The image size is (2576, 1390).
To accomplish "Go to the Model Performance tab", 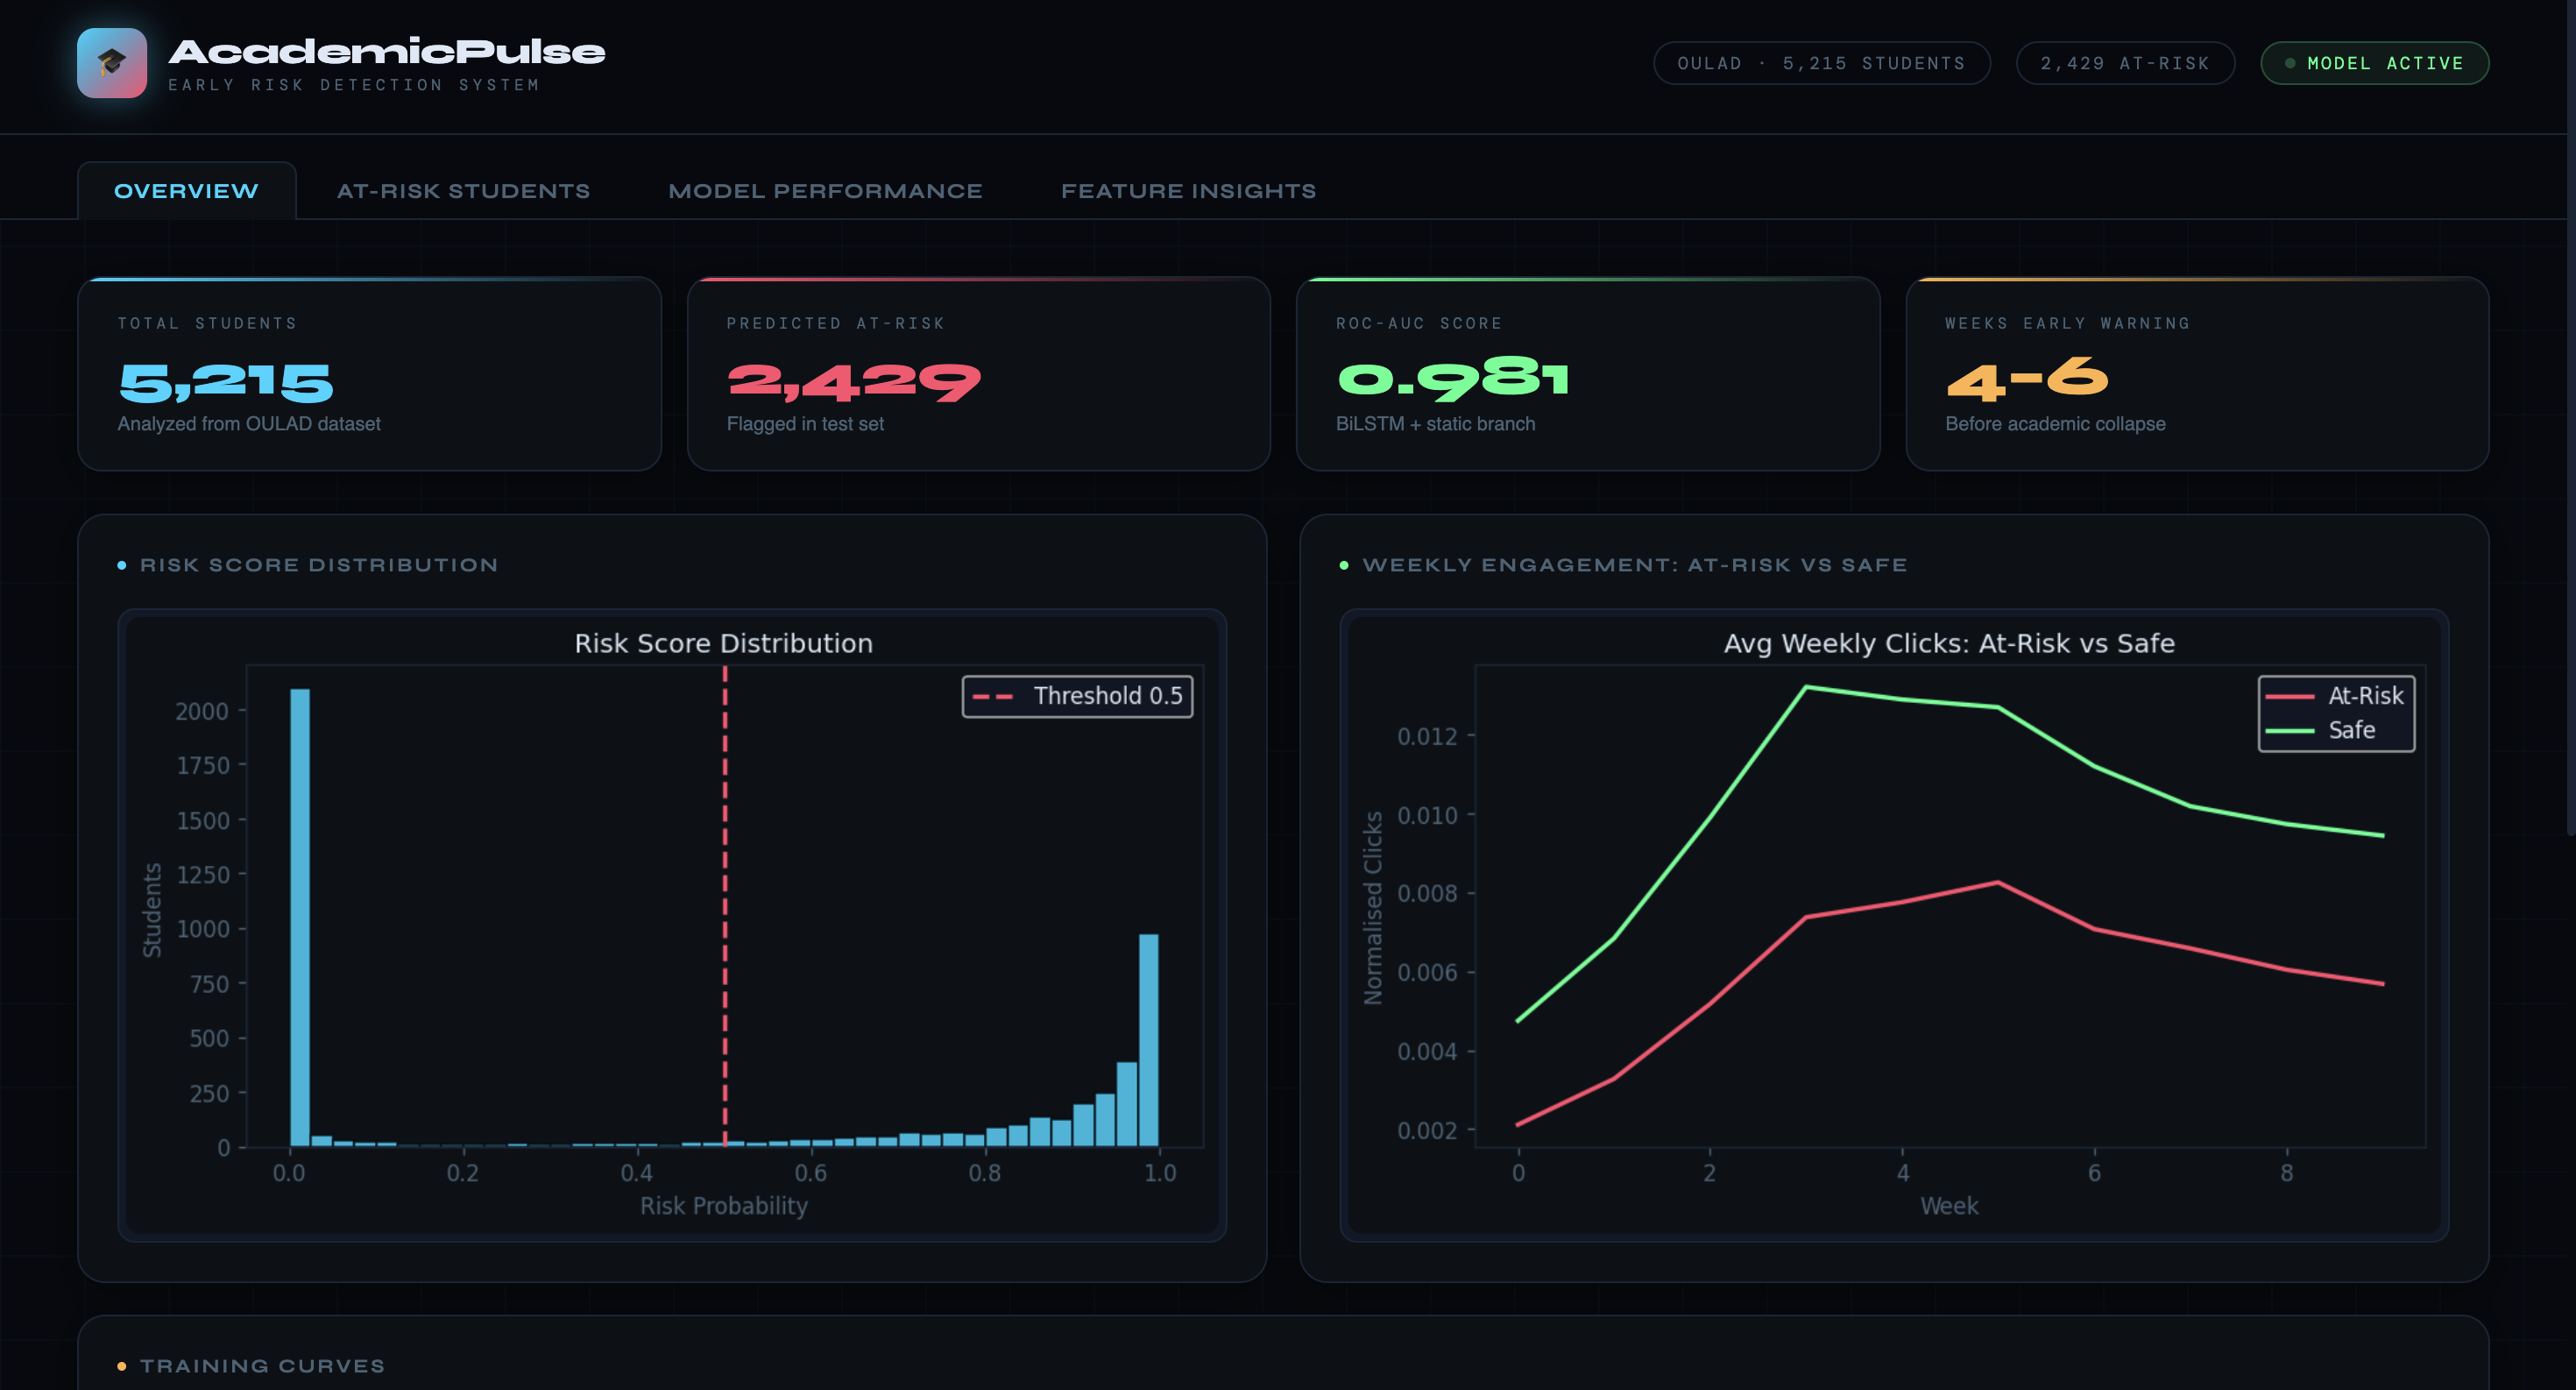I will [825, 191].
